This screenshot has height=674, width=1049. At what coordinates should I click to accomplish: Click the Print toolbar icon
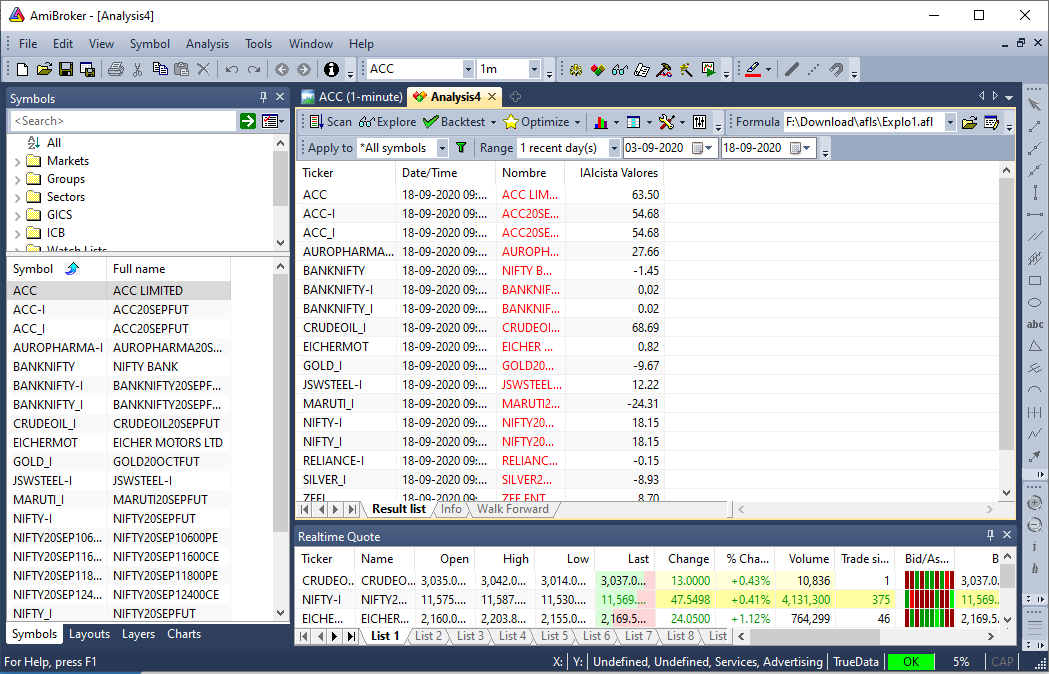[116, 69]
